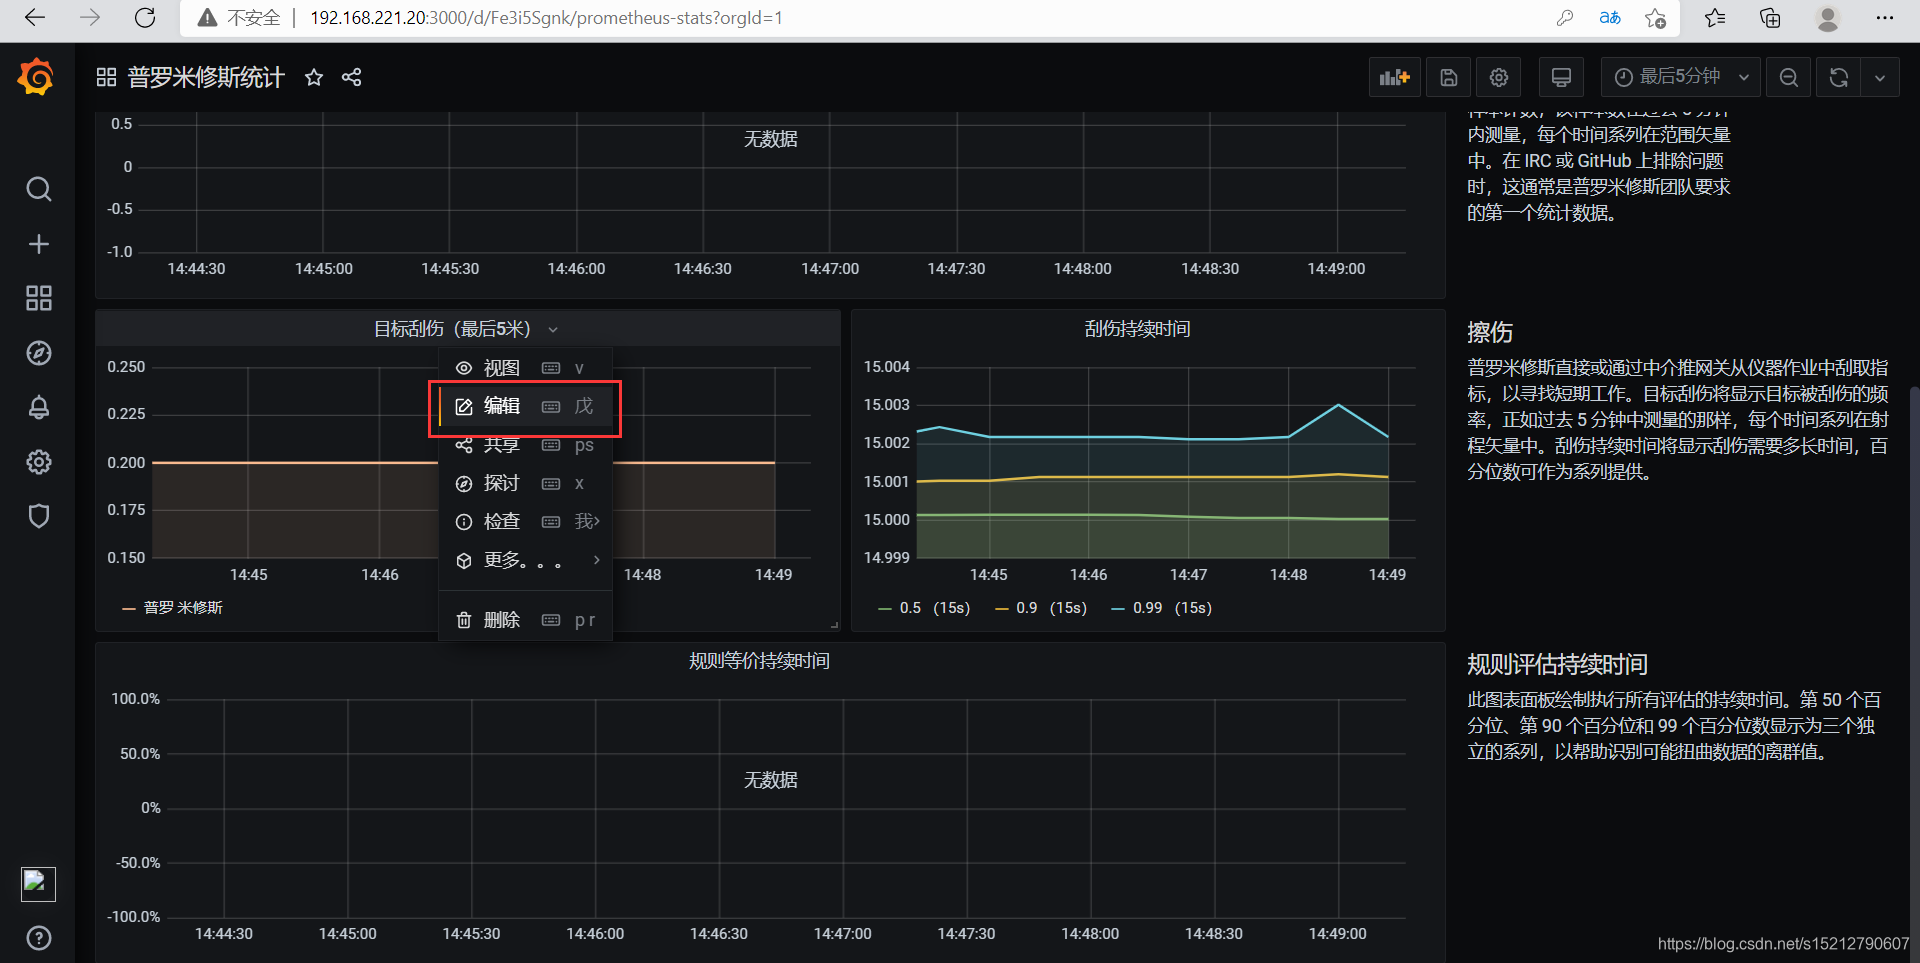Select 共享 in the panel menu

(x=525, y=445)
